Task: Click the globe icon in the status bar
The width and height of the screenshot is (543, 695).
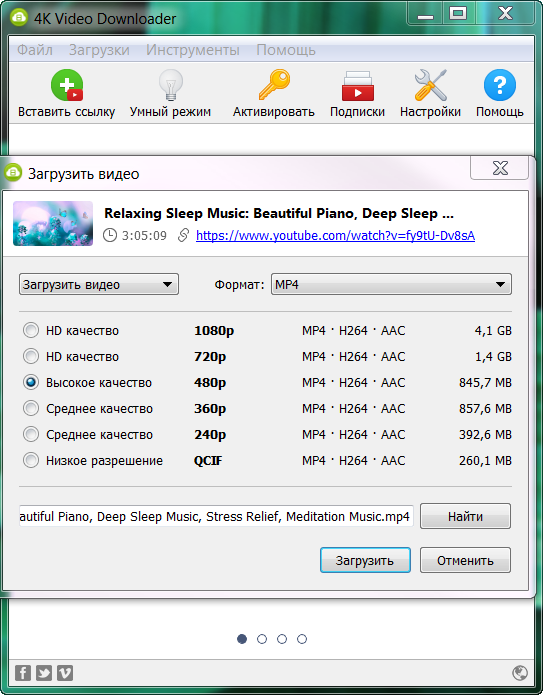Action: click(x=520, y=673)
